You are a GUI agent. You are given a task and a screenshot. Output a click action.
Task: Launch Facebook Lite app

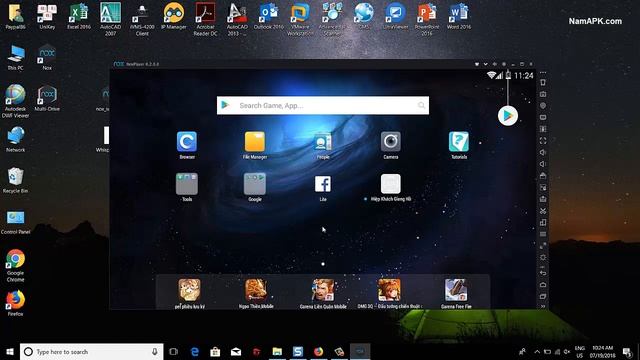coord(323,184)
